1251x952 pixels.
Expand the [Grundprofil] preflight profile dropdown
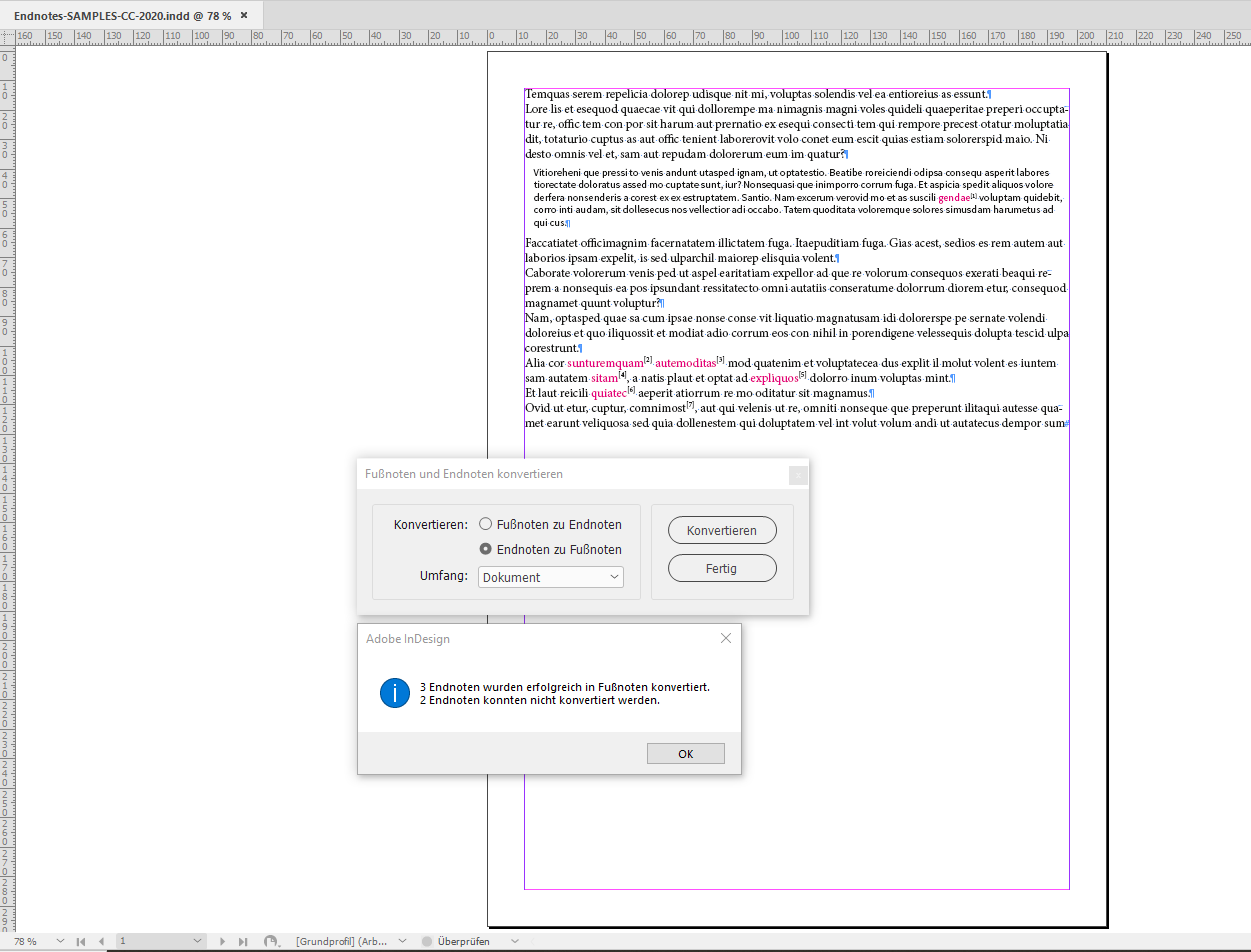401,941
